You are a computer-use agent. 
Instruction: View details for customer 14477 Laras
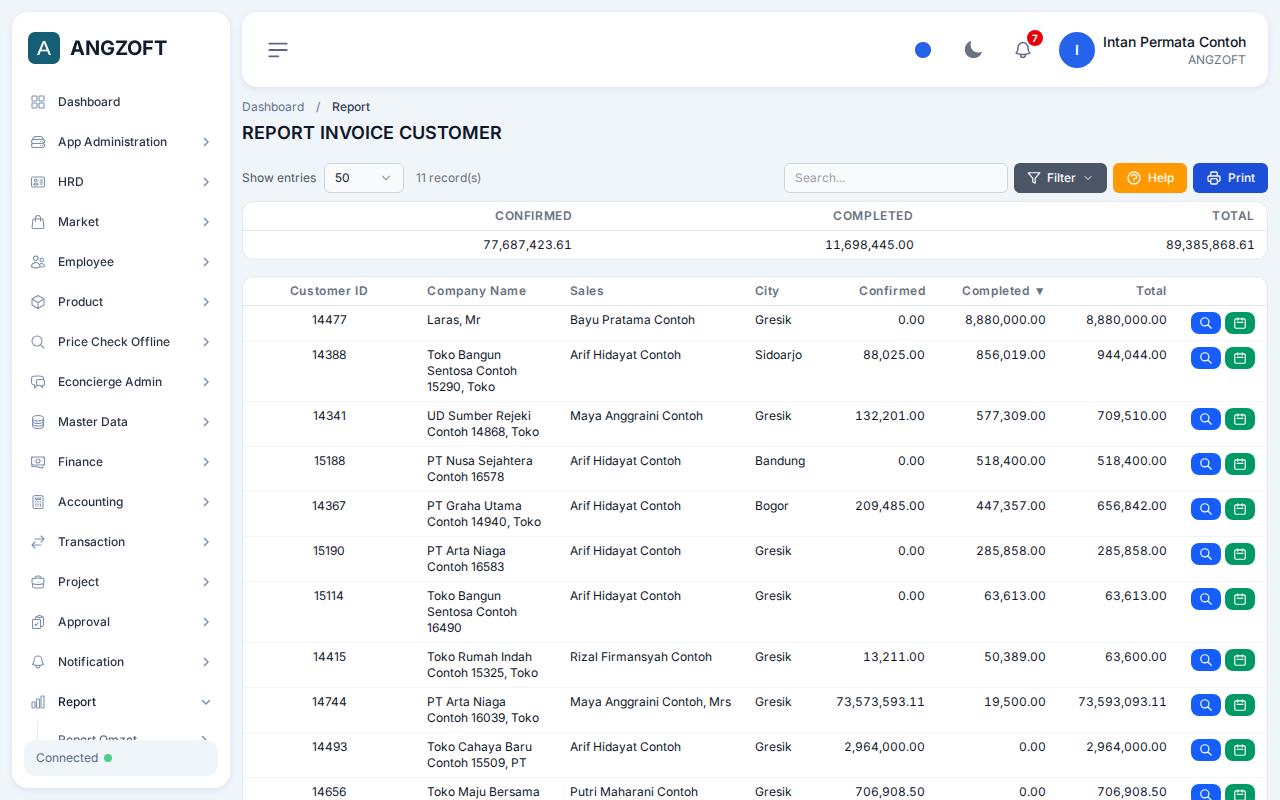[1206, 323]
